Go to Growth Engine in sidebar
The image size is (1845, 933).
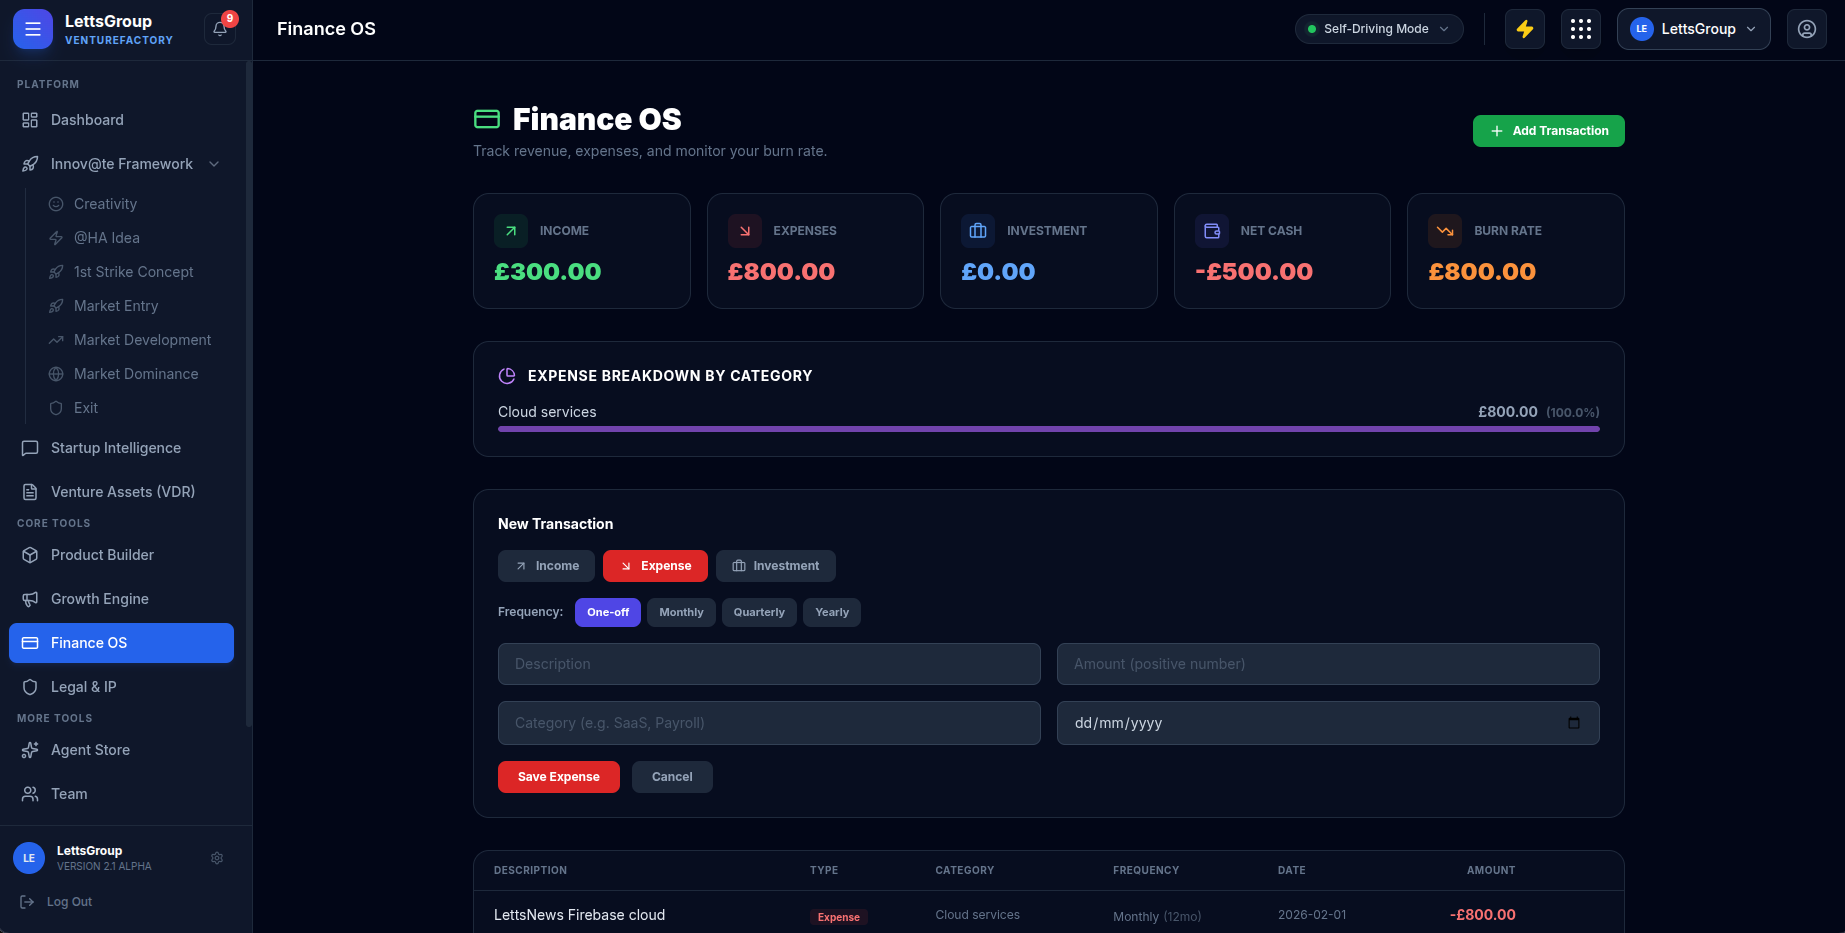[x=100, y=599]
